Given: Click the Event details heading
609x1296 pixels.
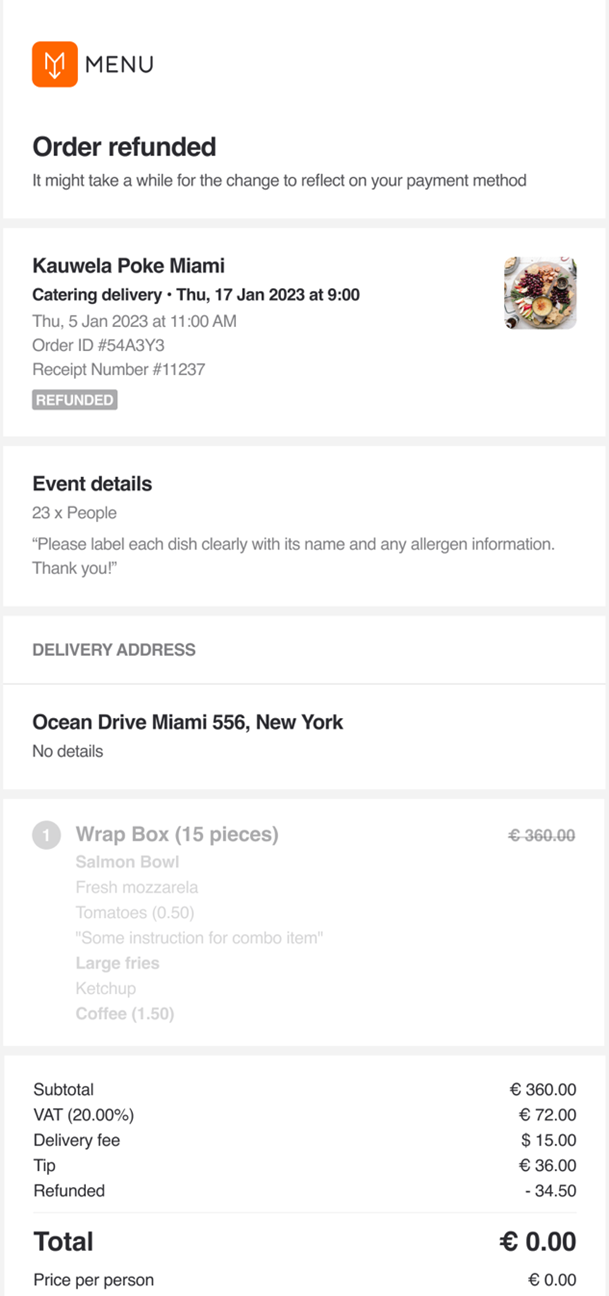Looking at the screenshot, I should tap(92, 484).
